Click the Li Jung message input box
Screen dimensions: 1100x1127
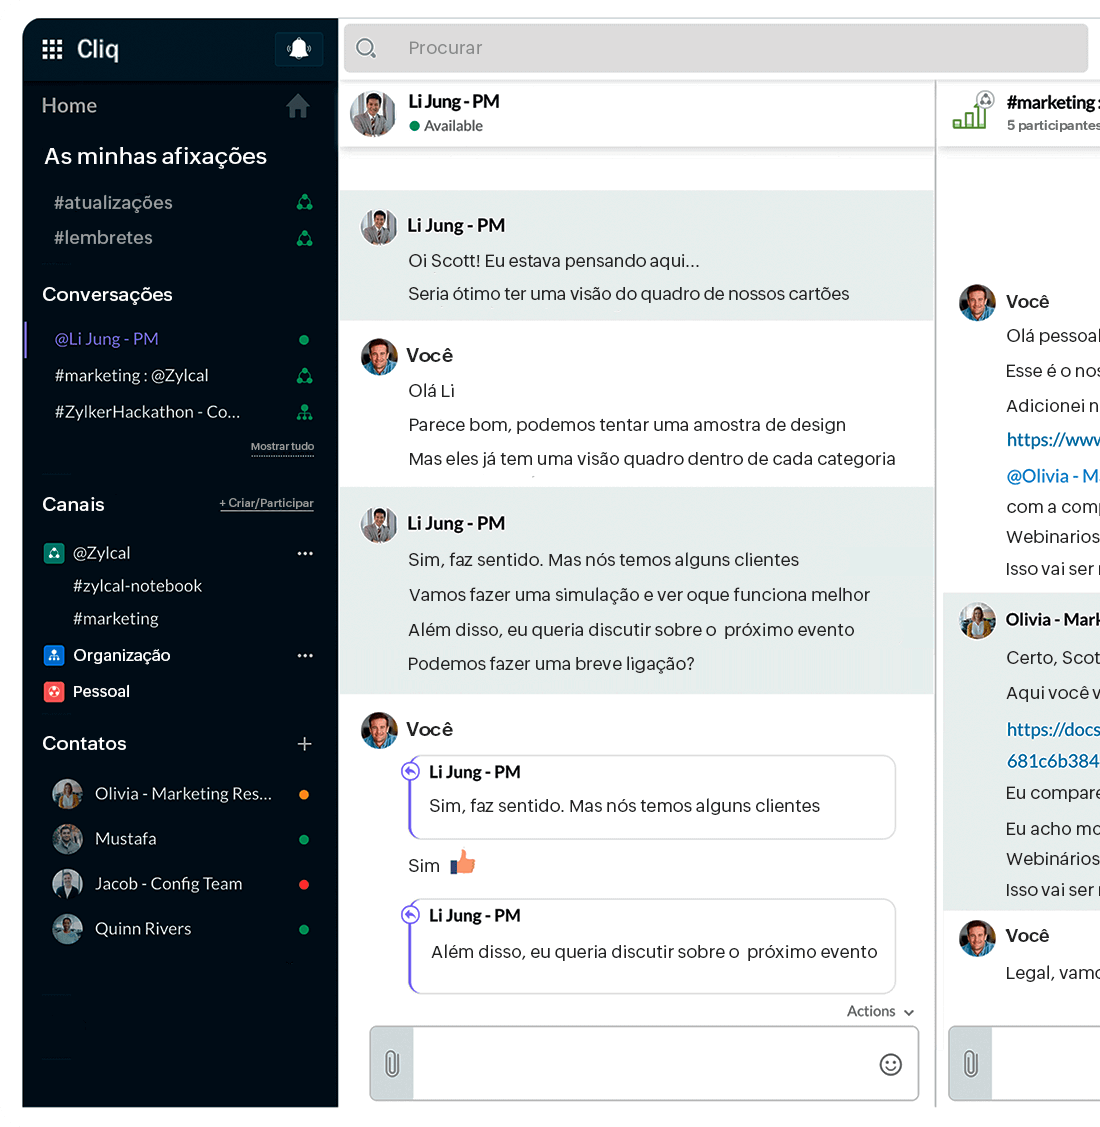[x=644, y=1064]
